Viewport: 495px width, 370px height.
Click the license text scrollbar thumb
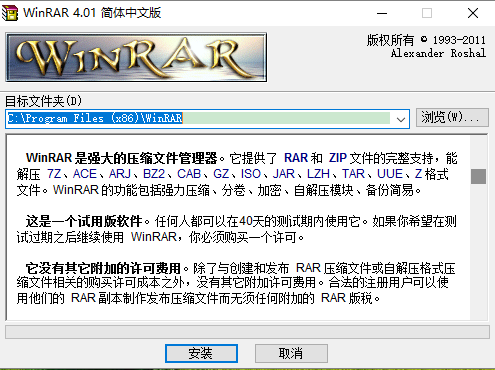coord(478,176)
